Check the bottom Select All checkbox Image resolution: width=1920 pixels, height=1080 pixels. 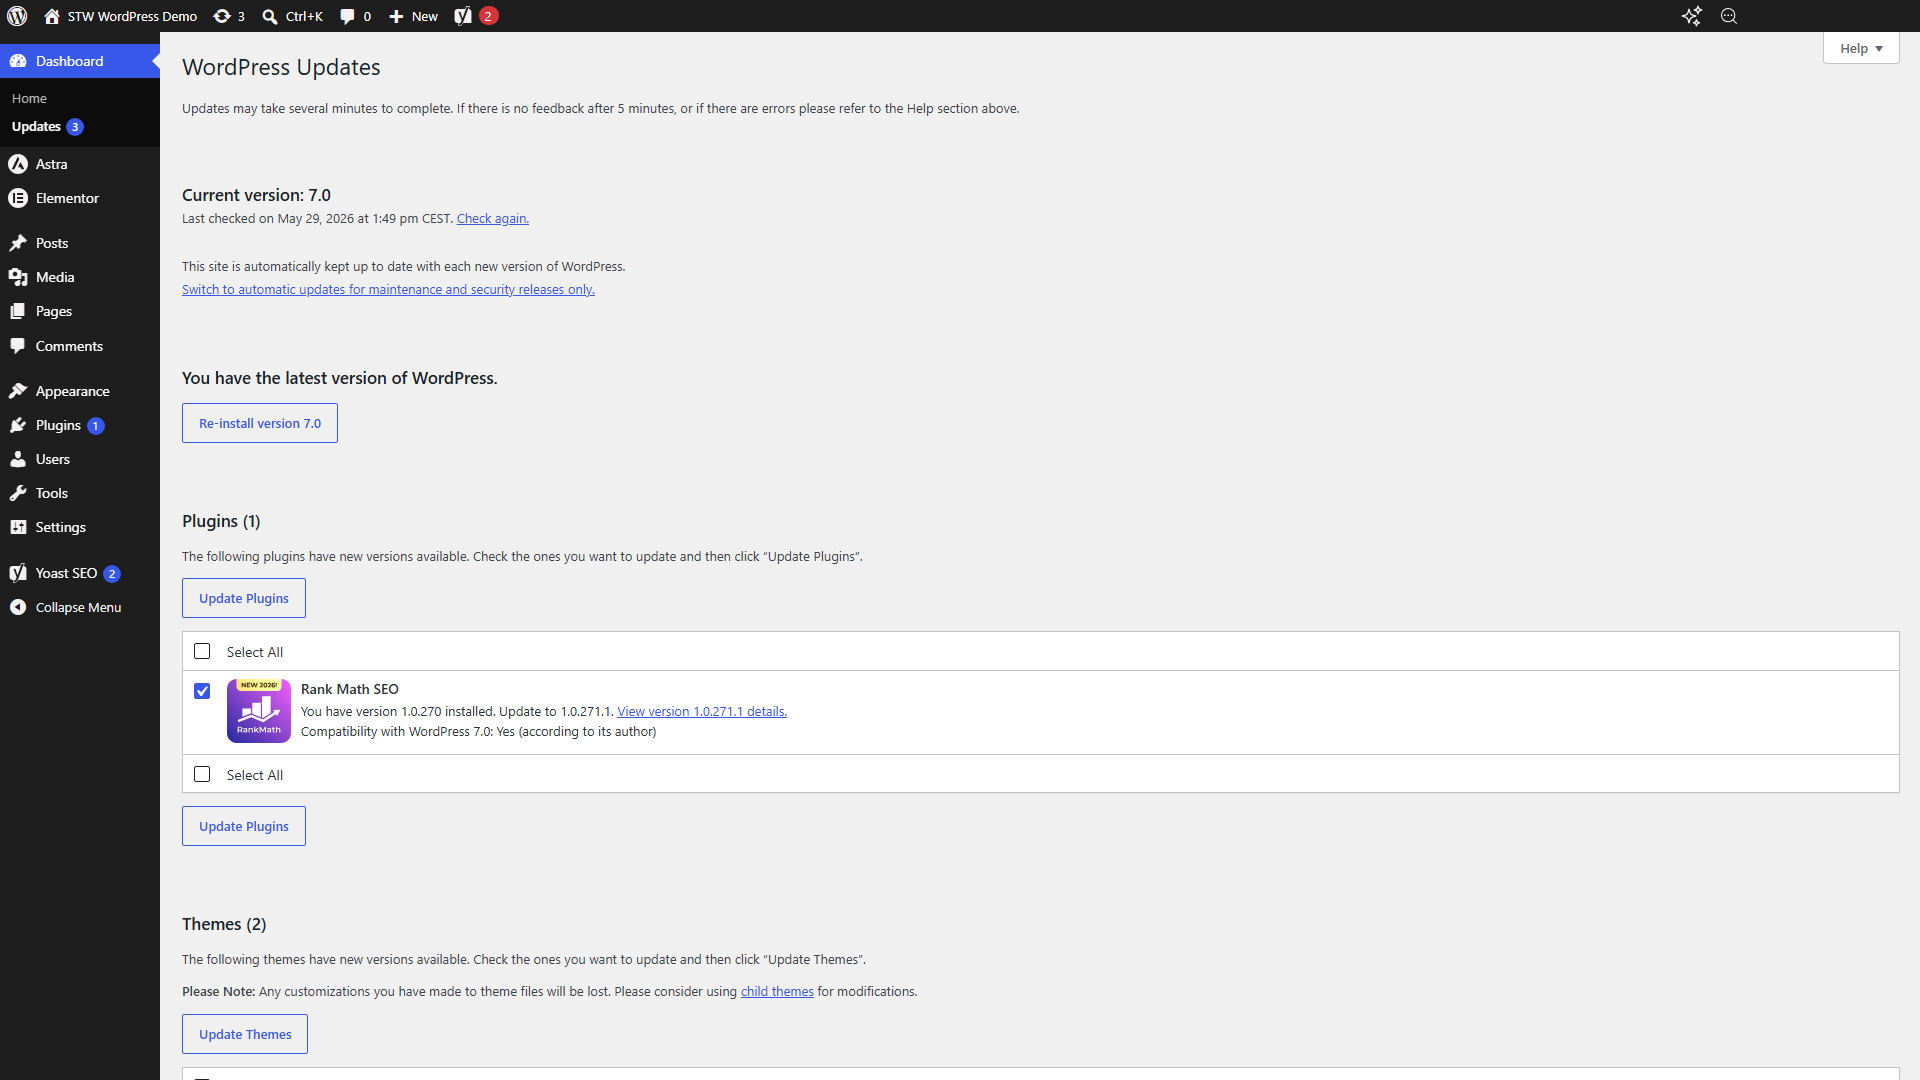(x=202, y=774)
